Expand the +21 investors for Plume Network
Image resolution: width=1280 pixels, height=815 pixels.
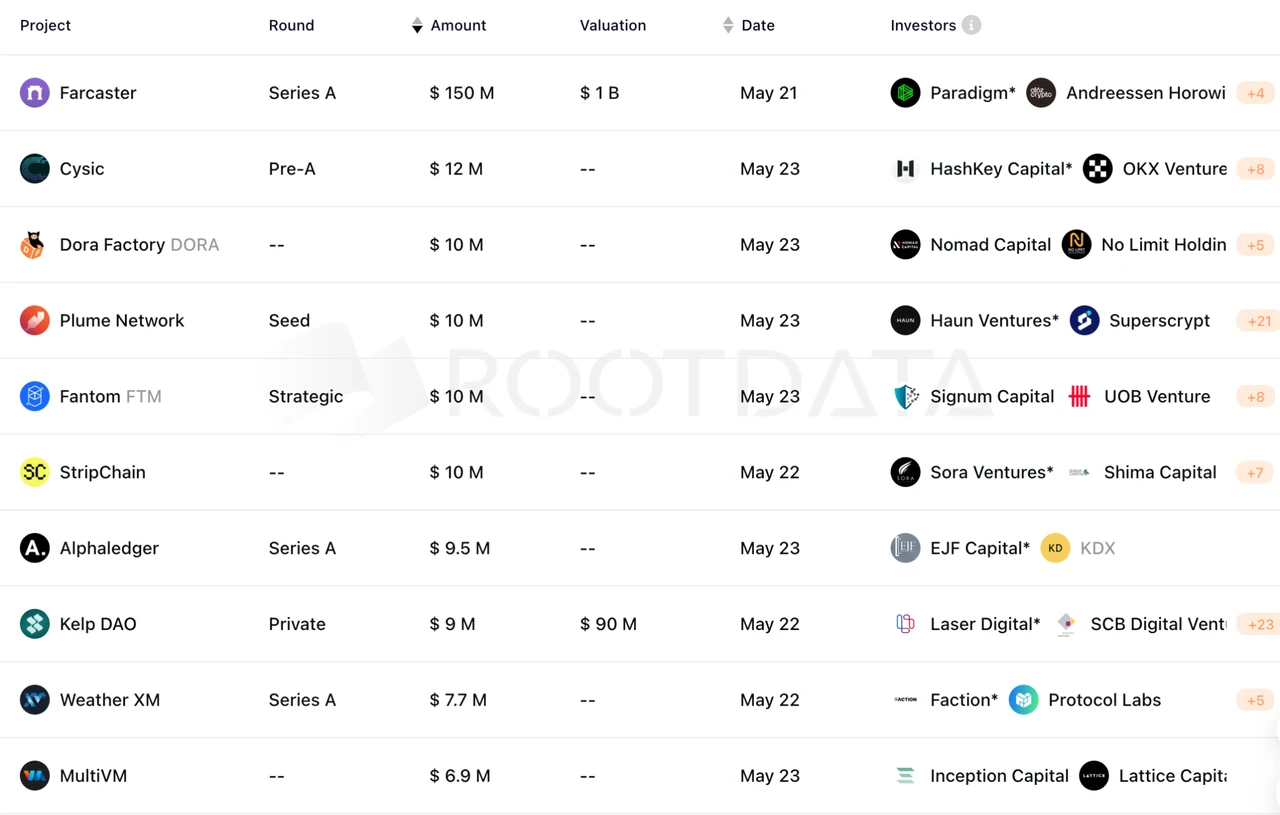[x=1258, y=321]
